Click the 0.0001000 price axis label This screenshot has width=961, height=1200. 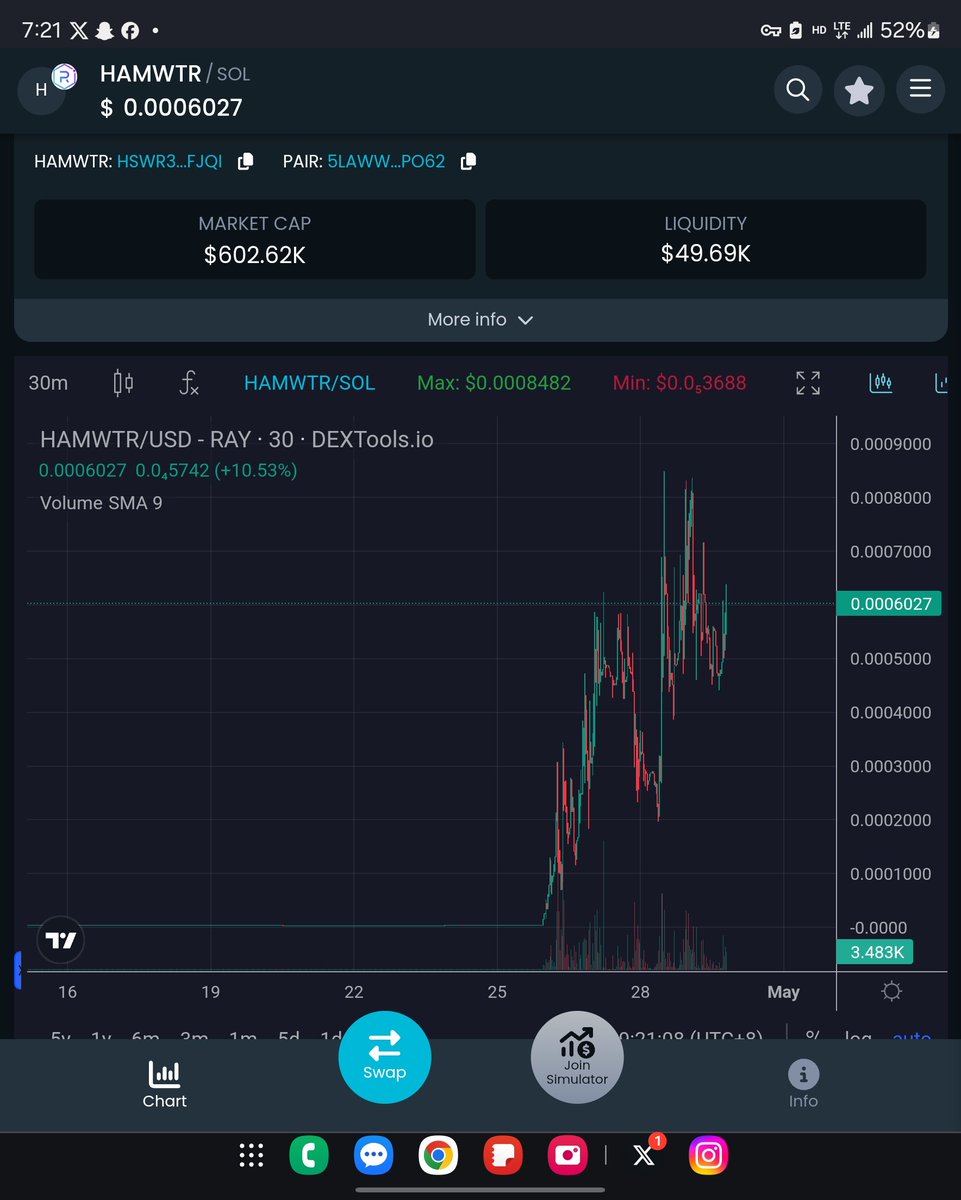coord(890,874)
